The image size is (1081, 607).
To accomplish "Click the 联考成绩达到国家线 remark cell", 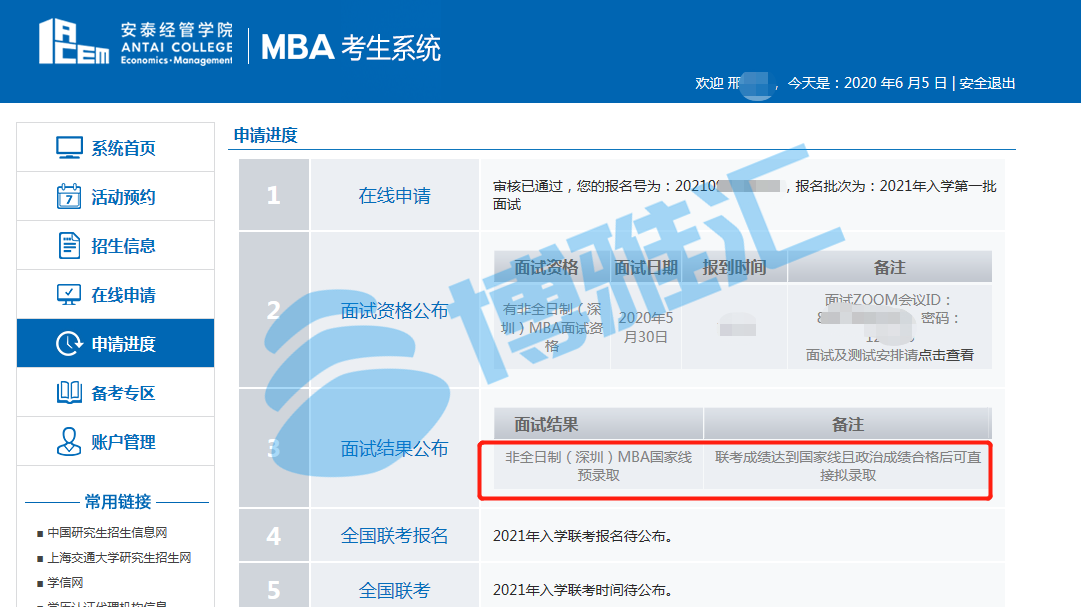I will (847, 466).
